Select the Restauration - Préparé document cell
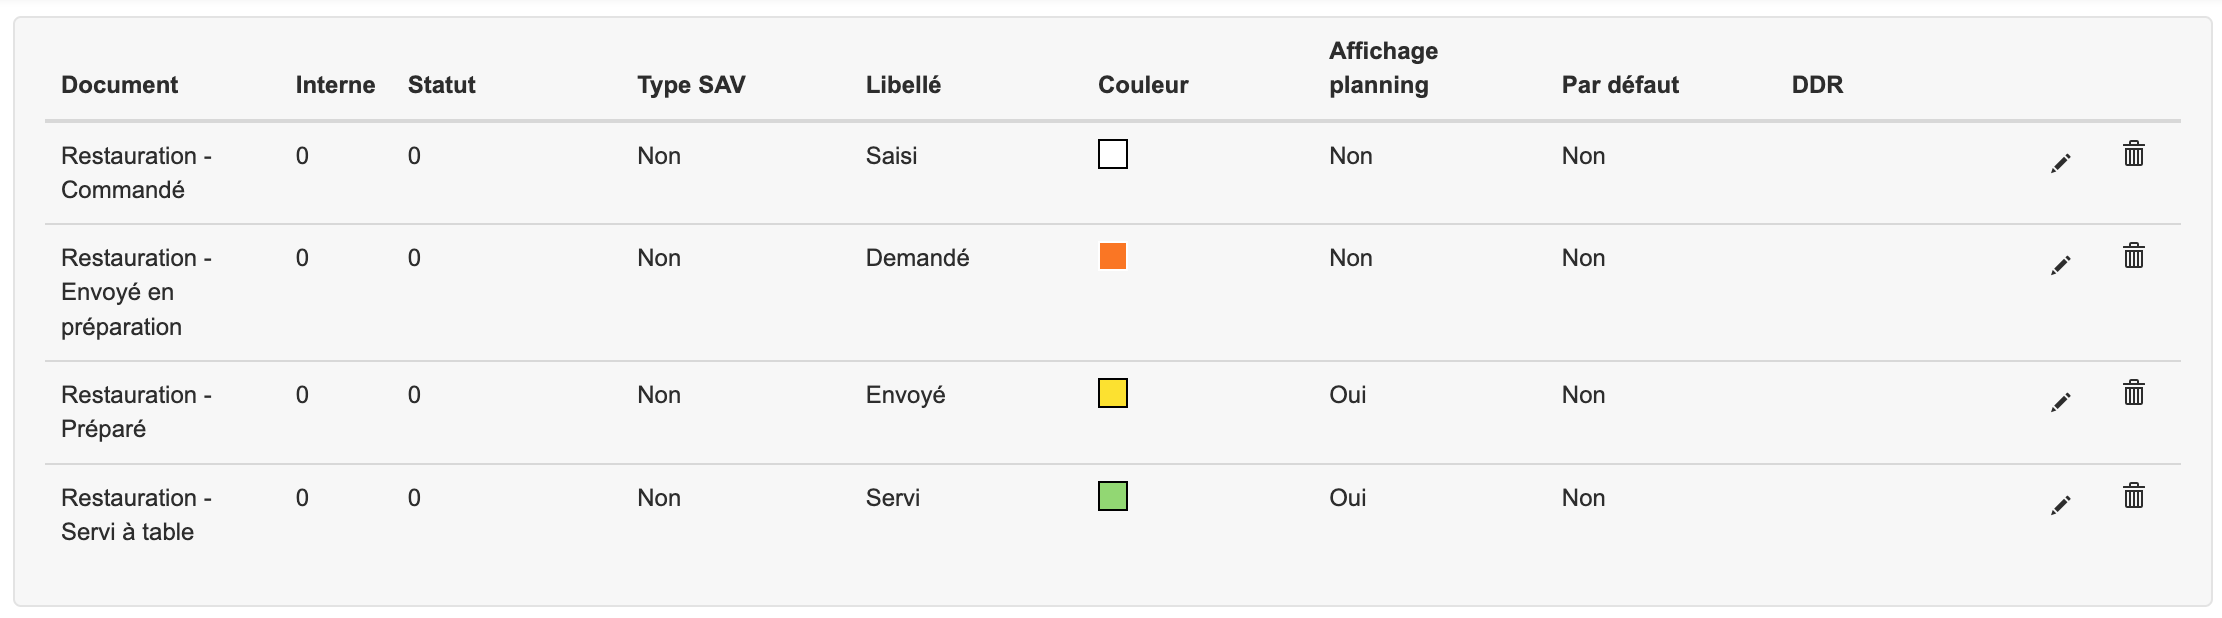This screenshot has height=618, width=2222. pos(136,412)
